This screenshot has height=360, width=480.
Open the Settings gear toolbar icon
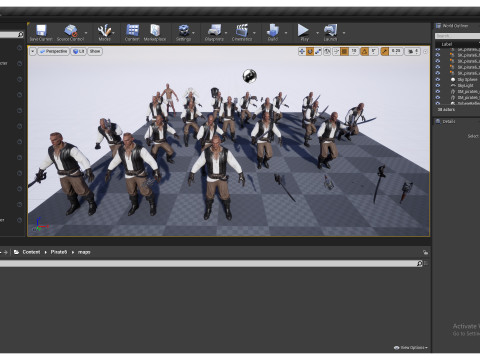tap(183, 33)
